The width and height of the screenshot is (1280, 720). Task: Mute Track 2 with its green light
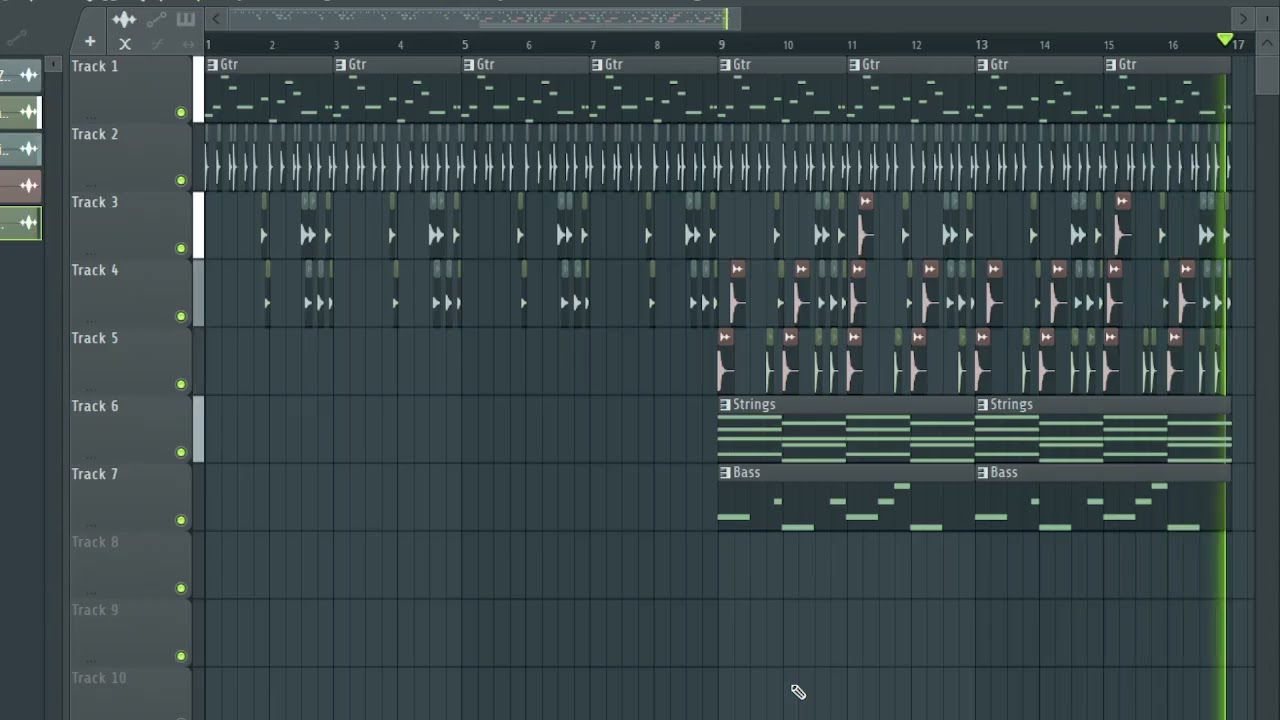181,180
